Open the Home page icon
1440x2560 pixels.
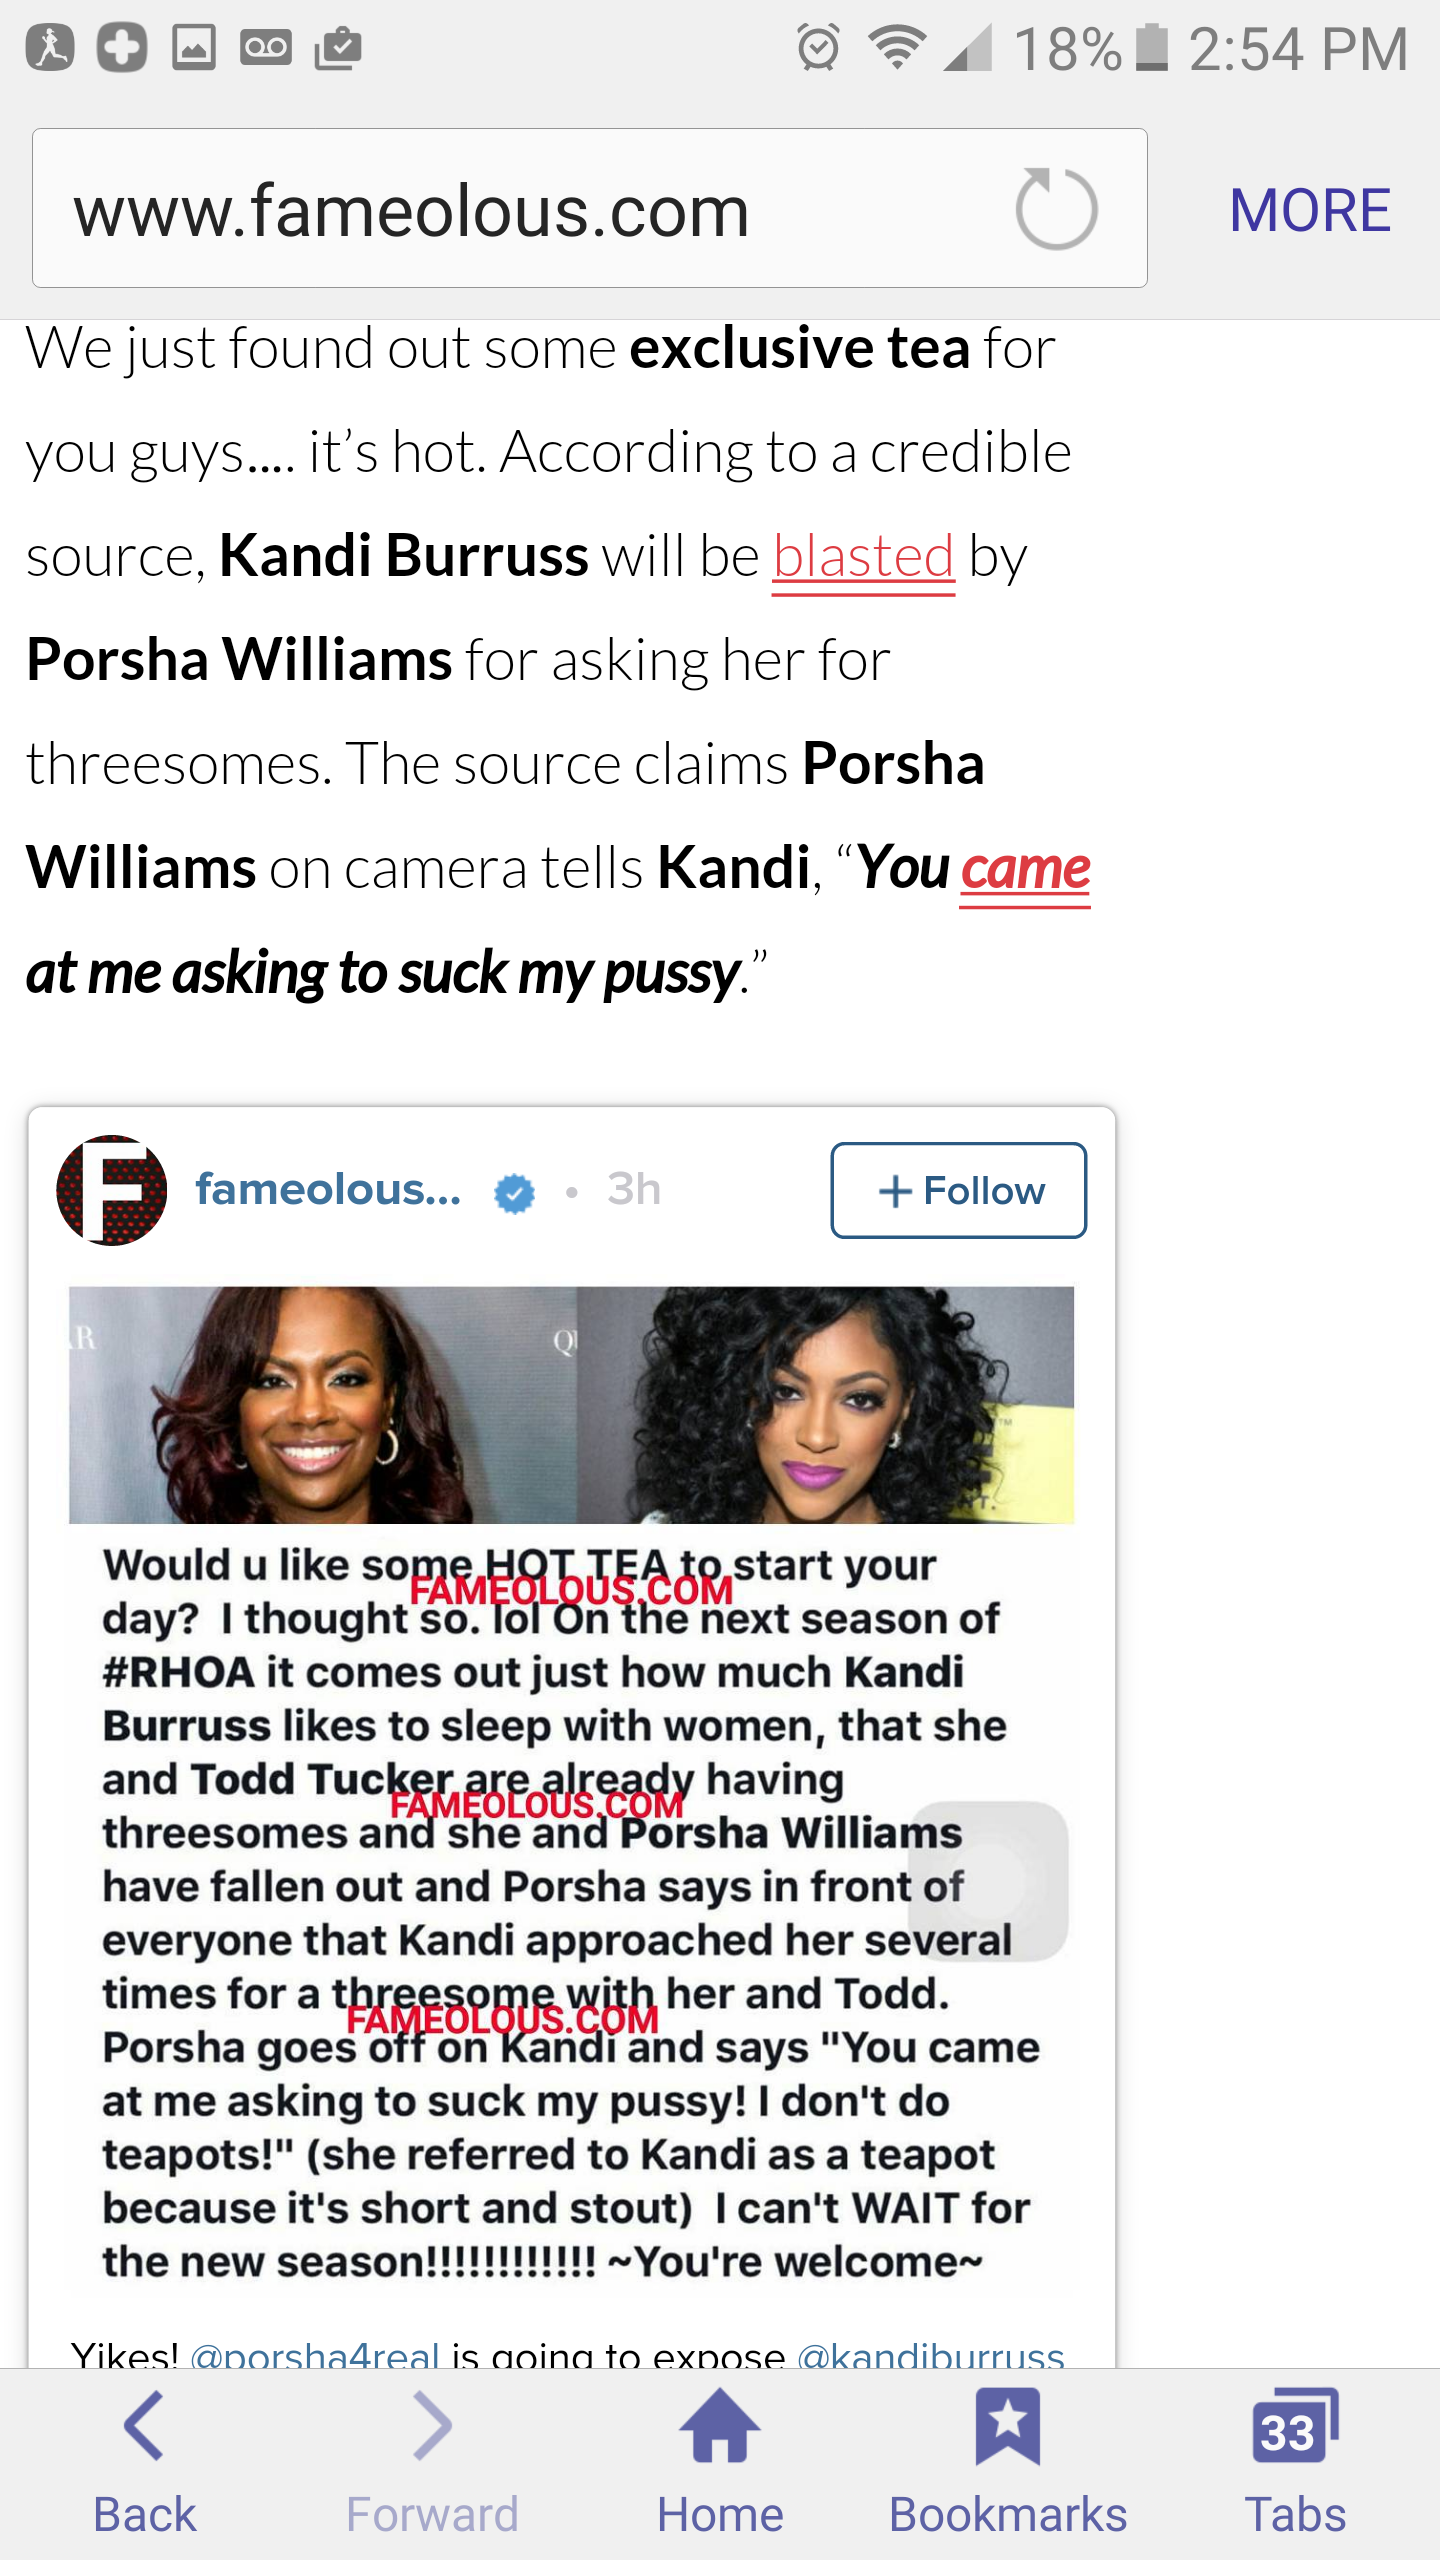[720, 2463]
